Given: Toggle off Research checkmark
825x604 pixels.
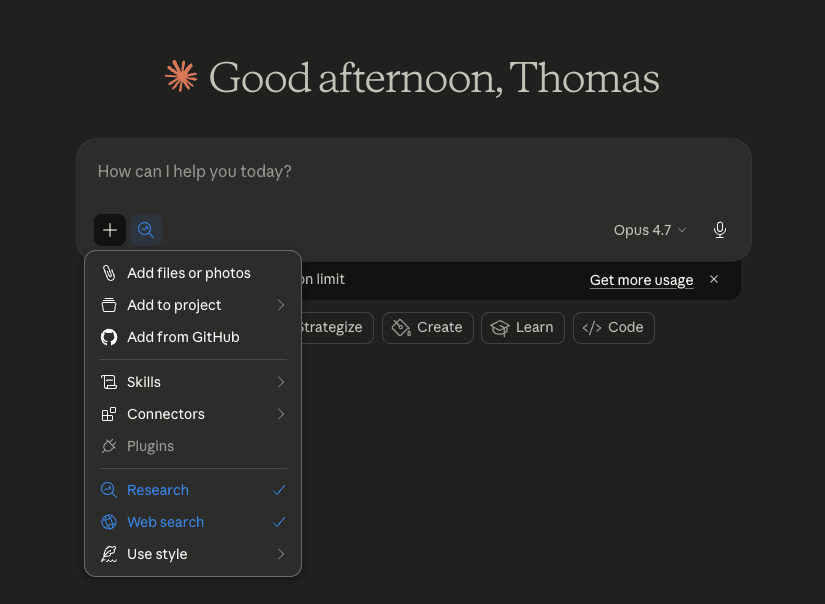Looking at the screenshot, I should click(279, 490).
